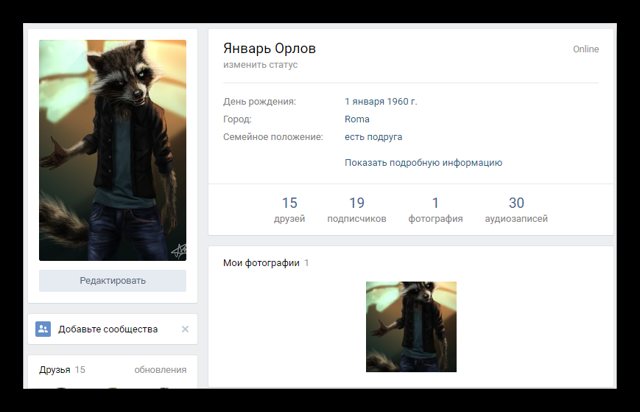Viewport: 640px width, 412px height.
Task: Open the Друзья friends section header
Action: [55, 370]
